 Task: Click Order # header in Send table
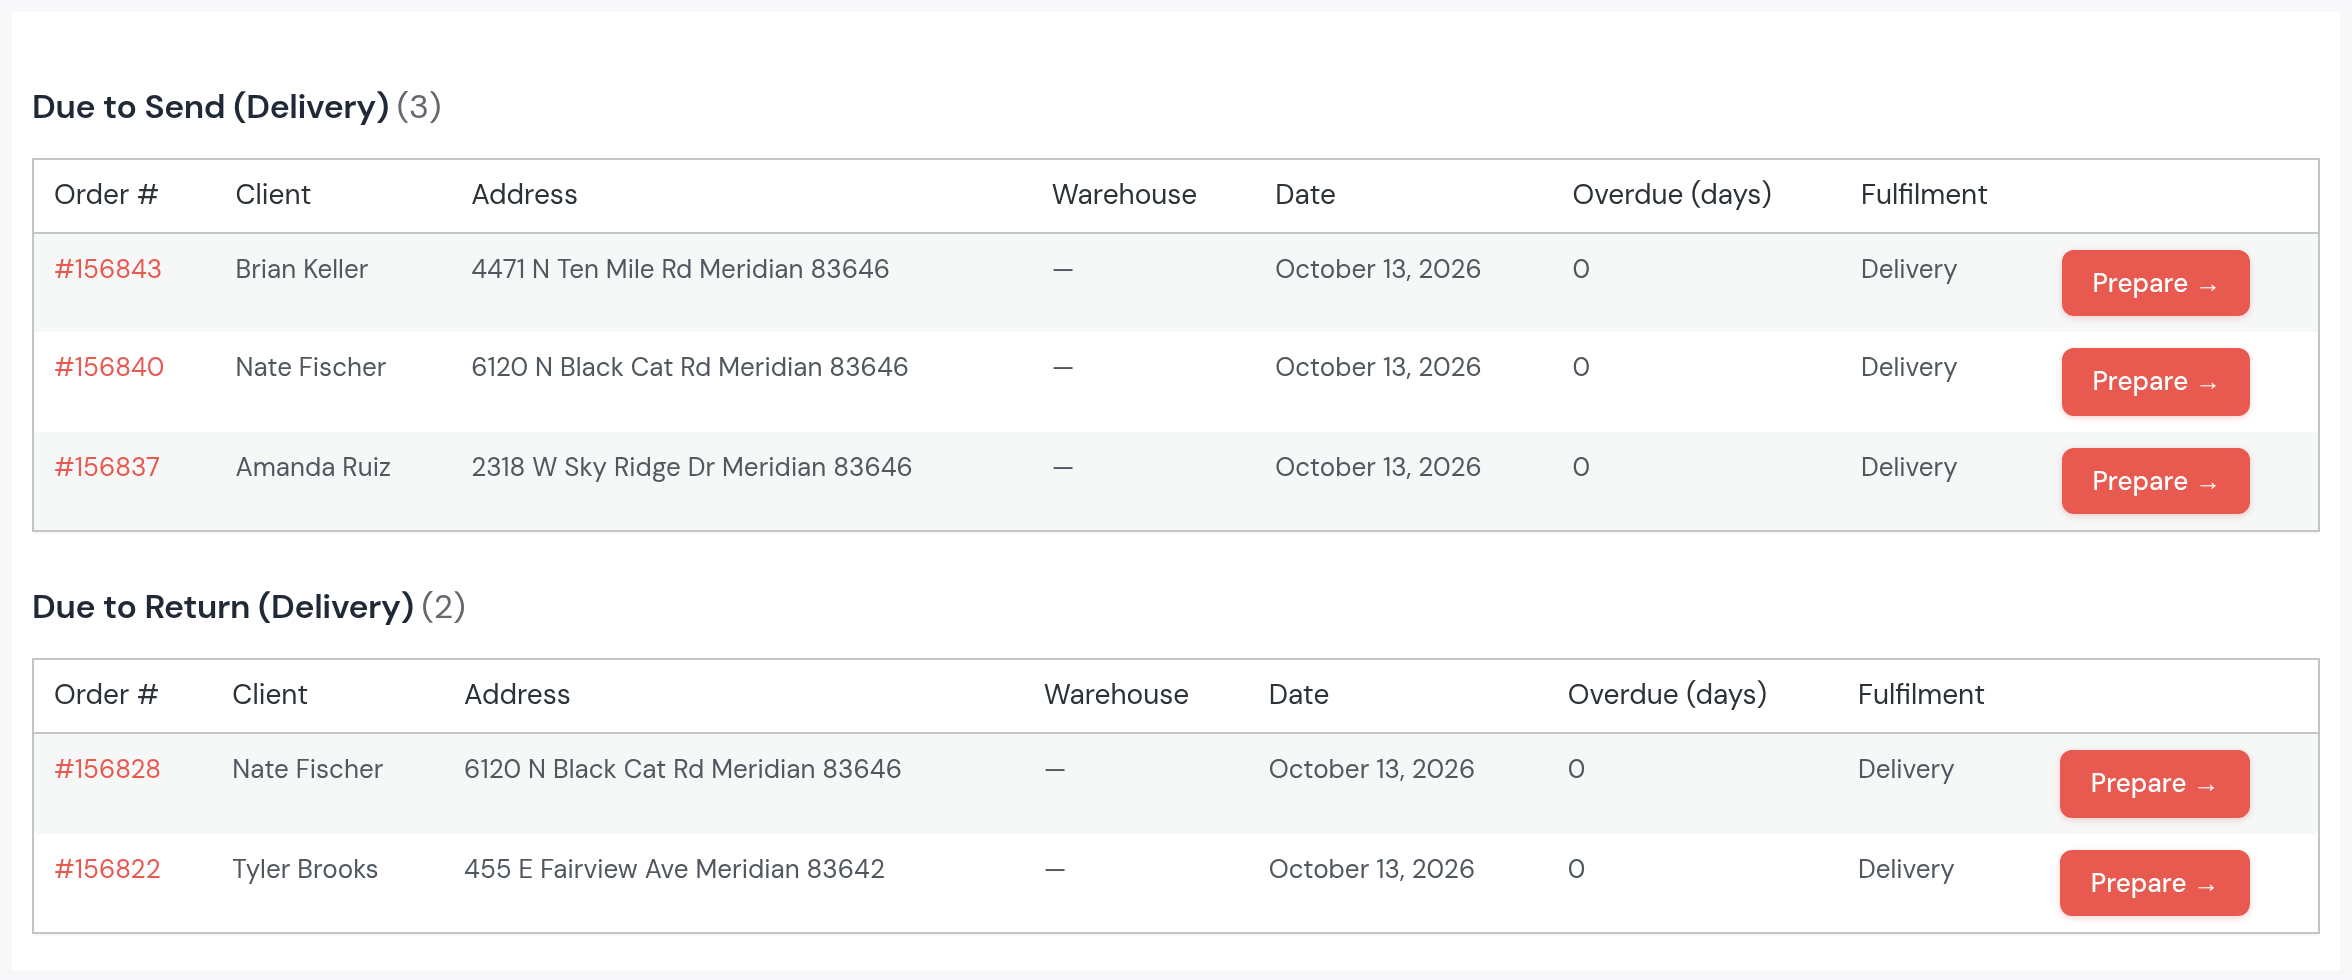tap(106, 194)
